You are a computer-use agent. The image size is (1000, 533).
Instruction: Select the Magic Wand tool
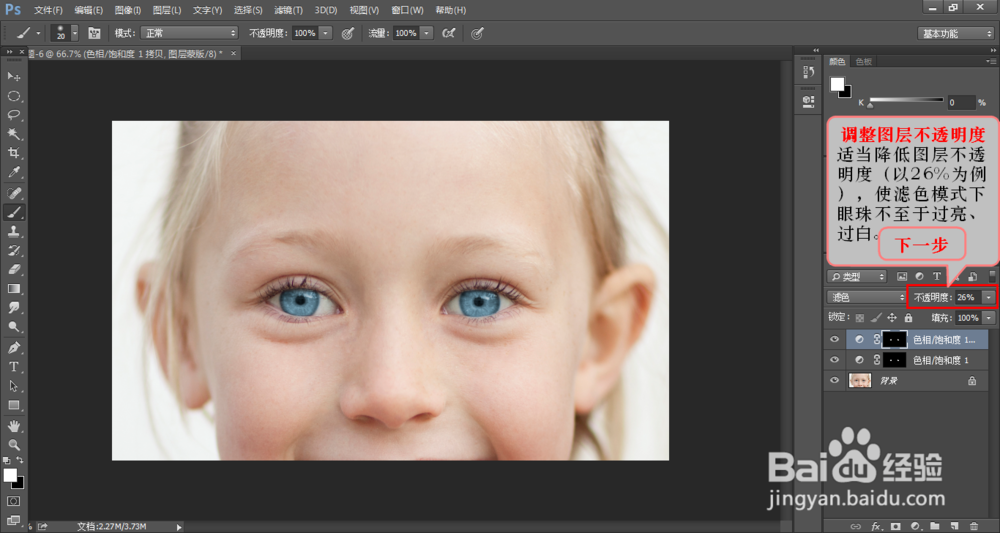point(13,134)
